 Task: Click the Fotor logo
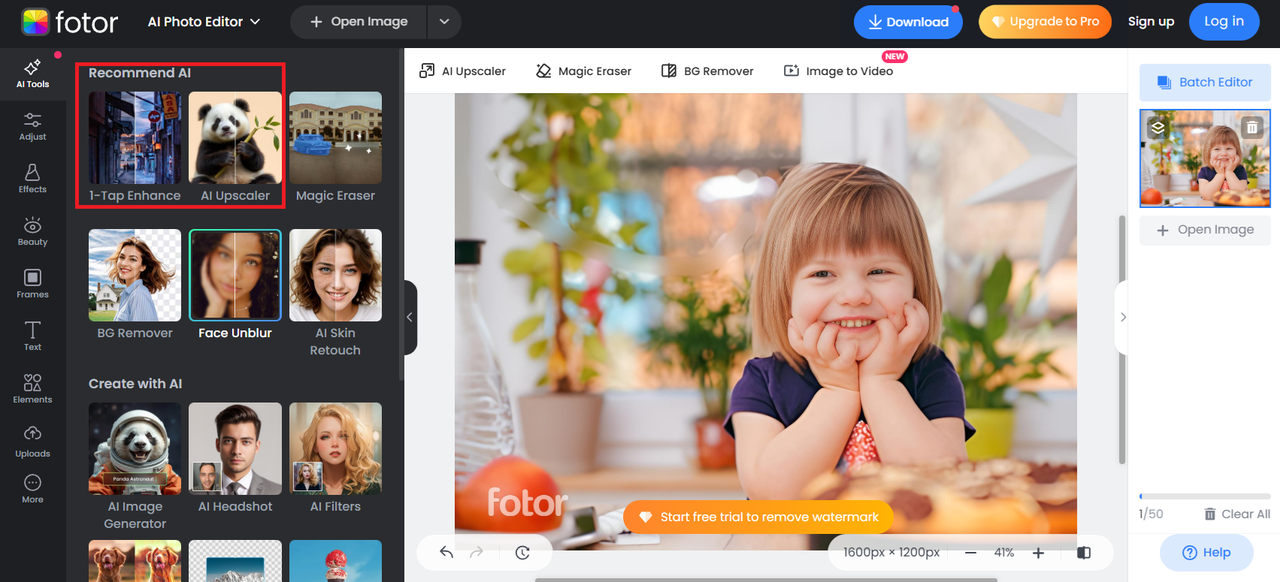click(x=70, y=21)
